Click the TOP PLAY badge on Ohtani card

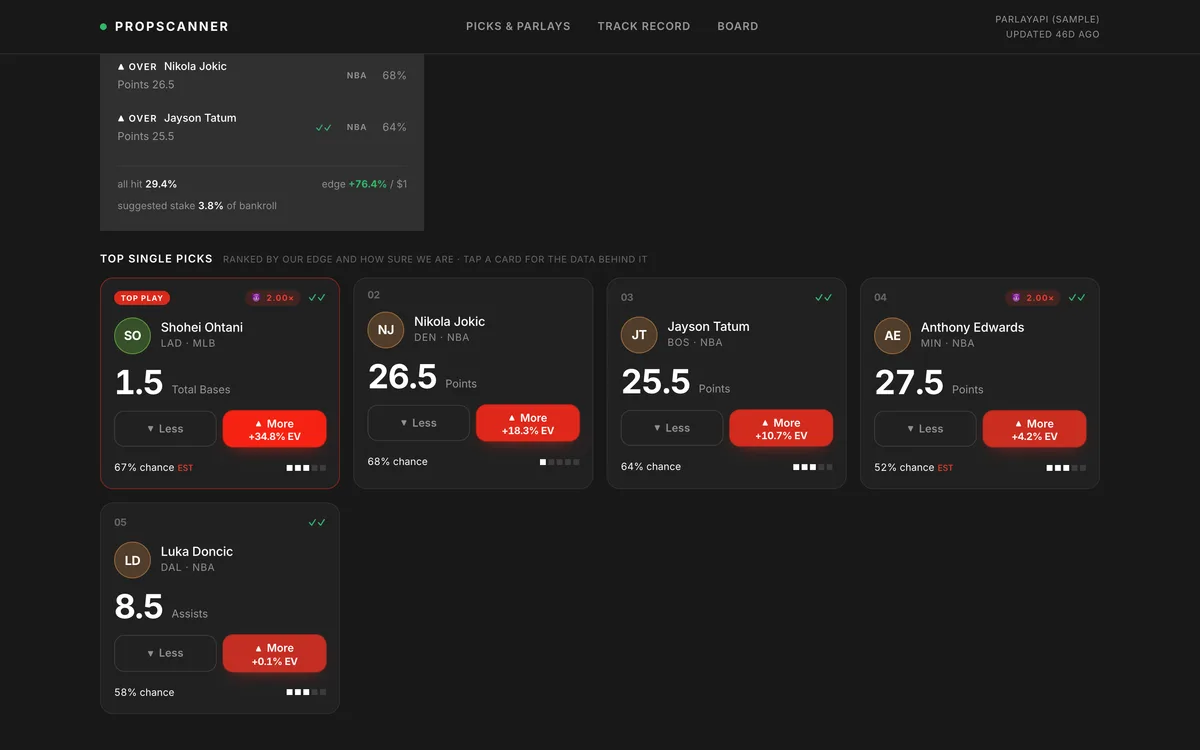(142, 298)
